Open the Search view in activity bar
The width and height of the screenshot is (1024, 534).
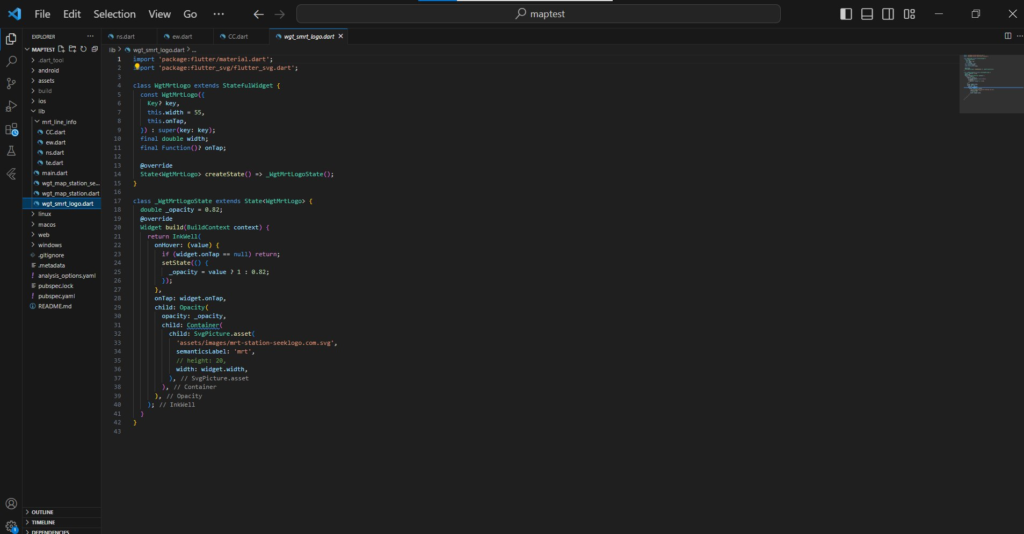click(11, 61)
